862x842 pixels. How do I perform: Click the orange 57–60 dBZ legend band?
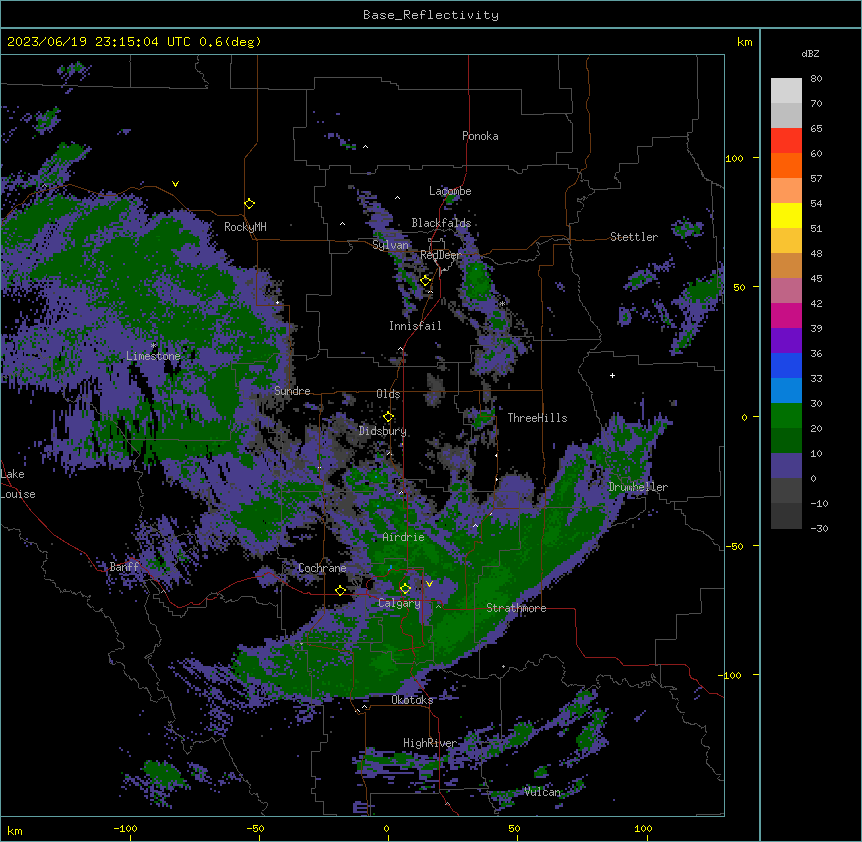tap(786, 165)
